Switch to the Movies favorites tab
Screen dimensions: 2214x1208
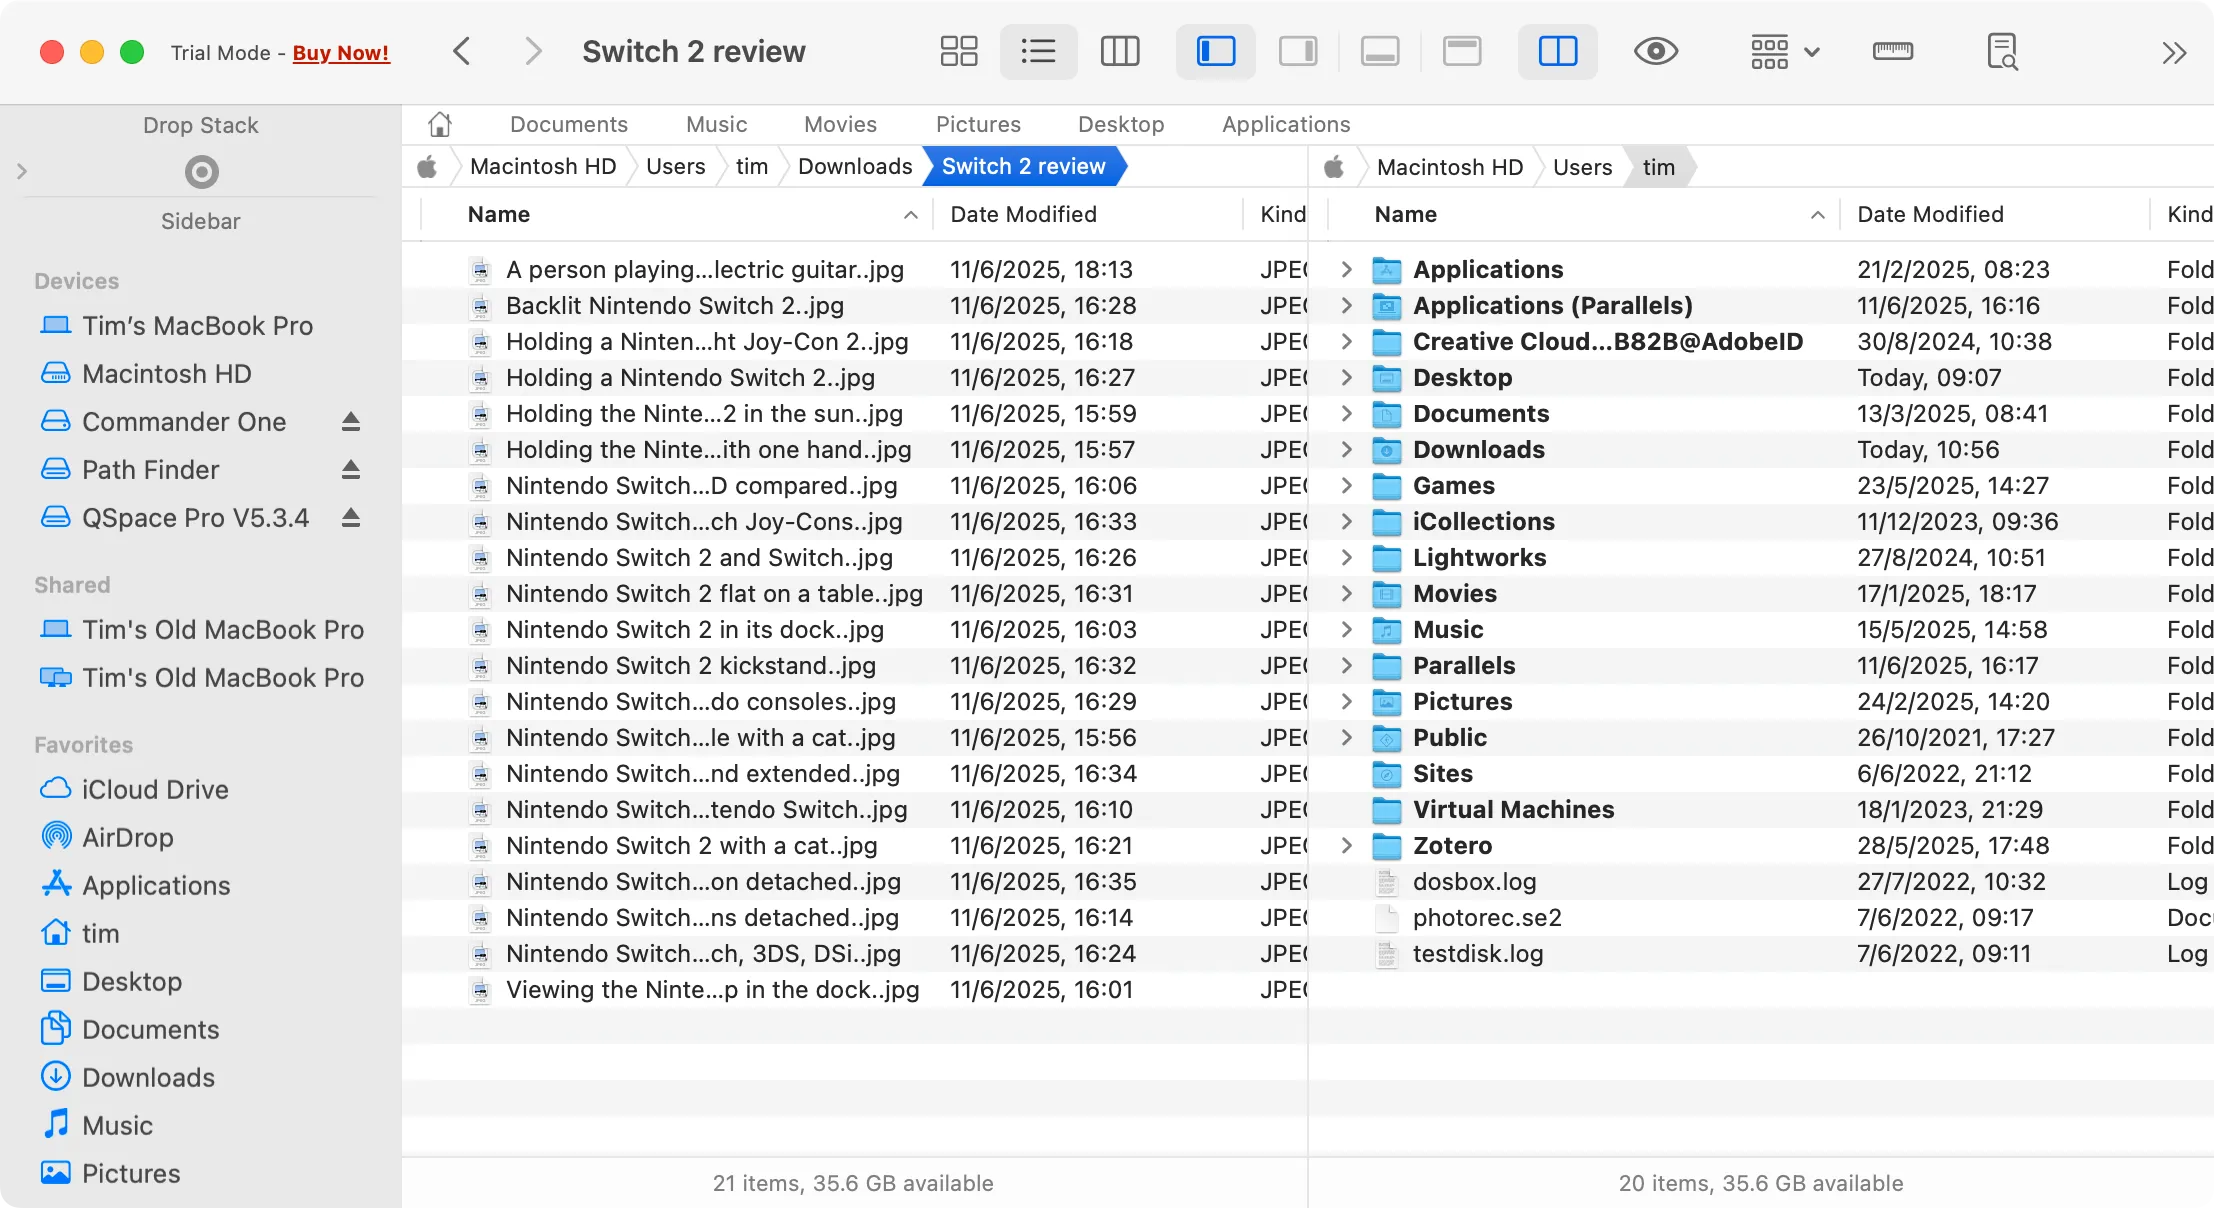click(x=839, y=124)
